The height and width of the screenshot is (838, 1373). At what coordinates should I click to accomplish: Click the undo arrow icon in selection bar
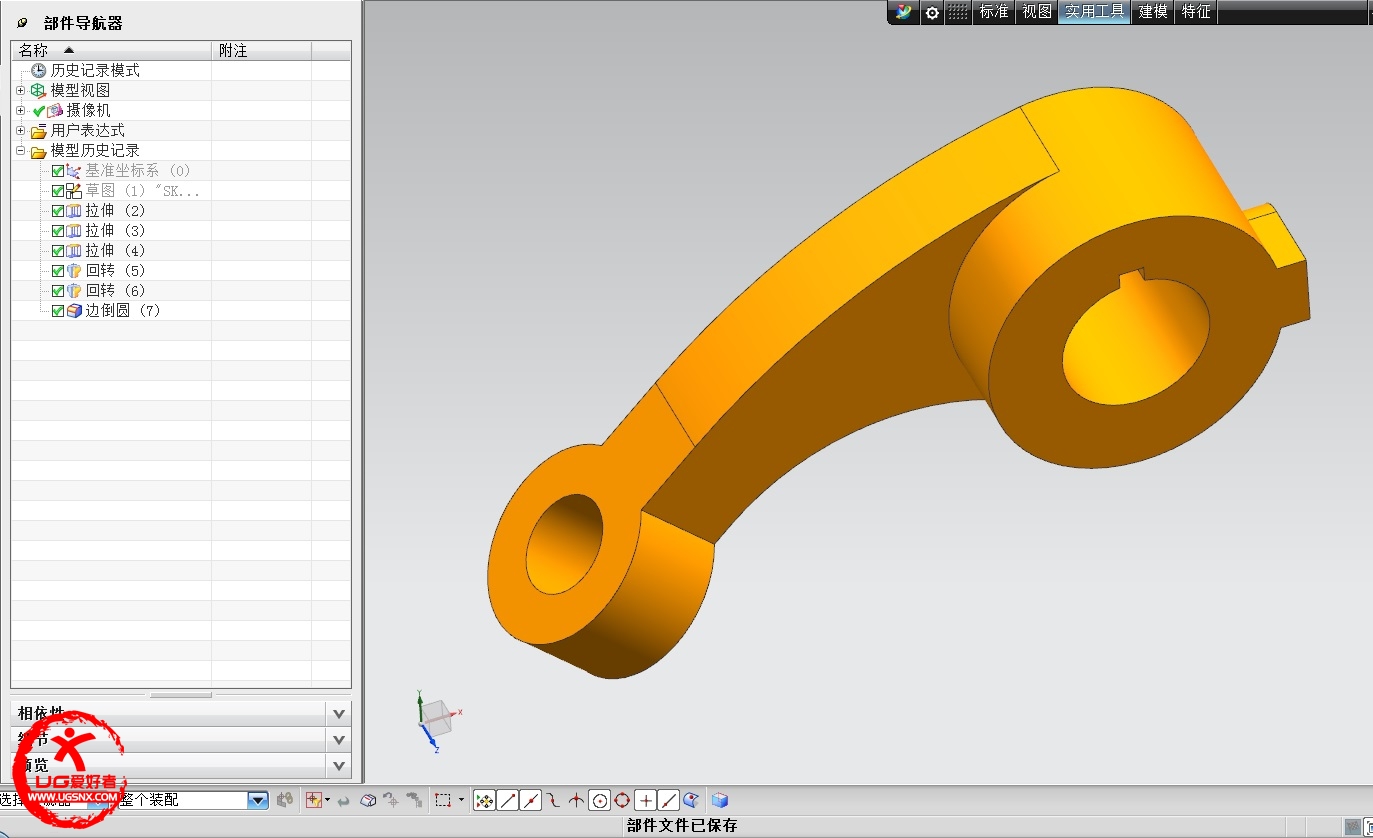coord(344,801)
